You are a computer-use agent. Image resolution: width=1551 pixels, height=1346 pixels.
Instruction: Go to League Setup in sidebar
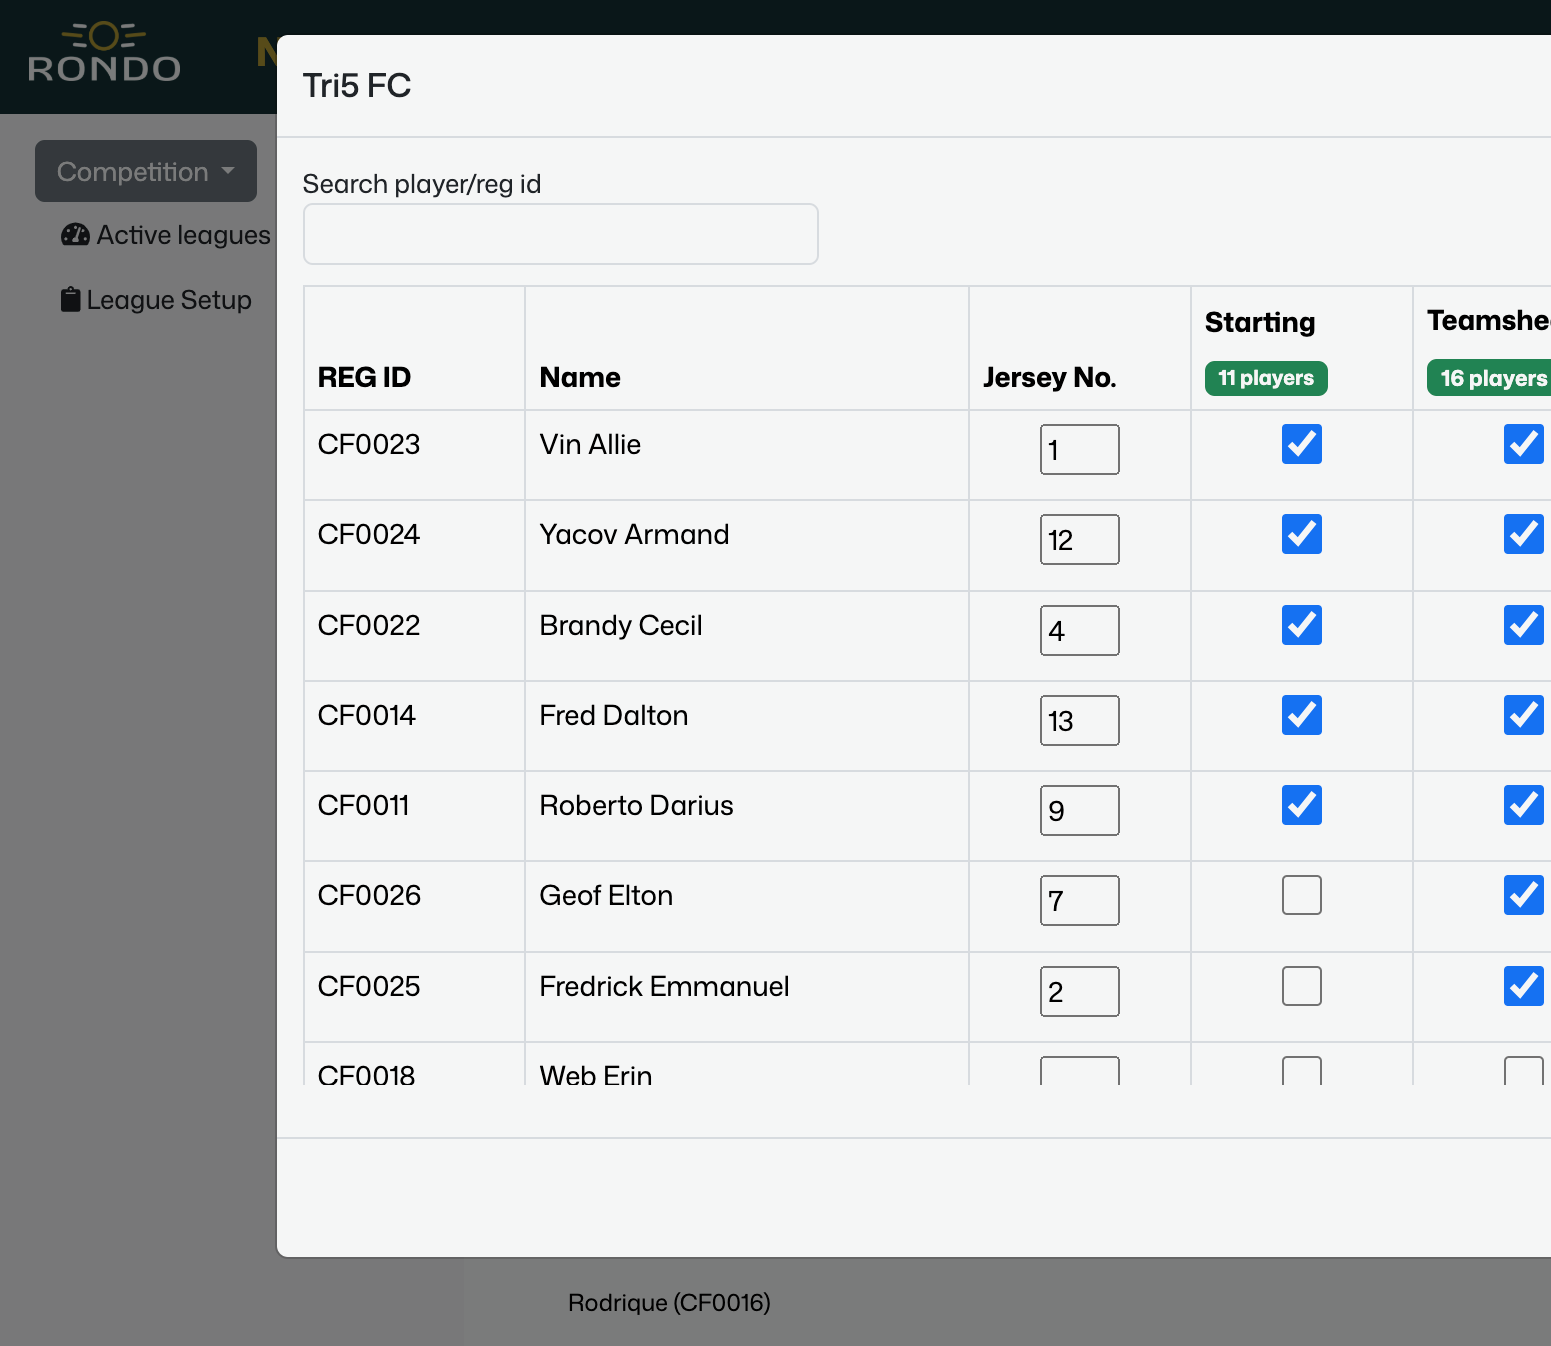pos(168,300)
